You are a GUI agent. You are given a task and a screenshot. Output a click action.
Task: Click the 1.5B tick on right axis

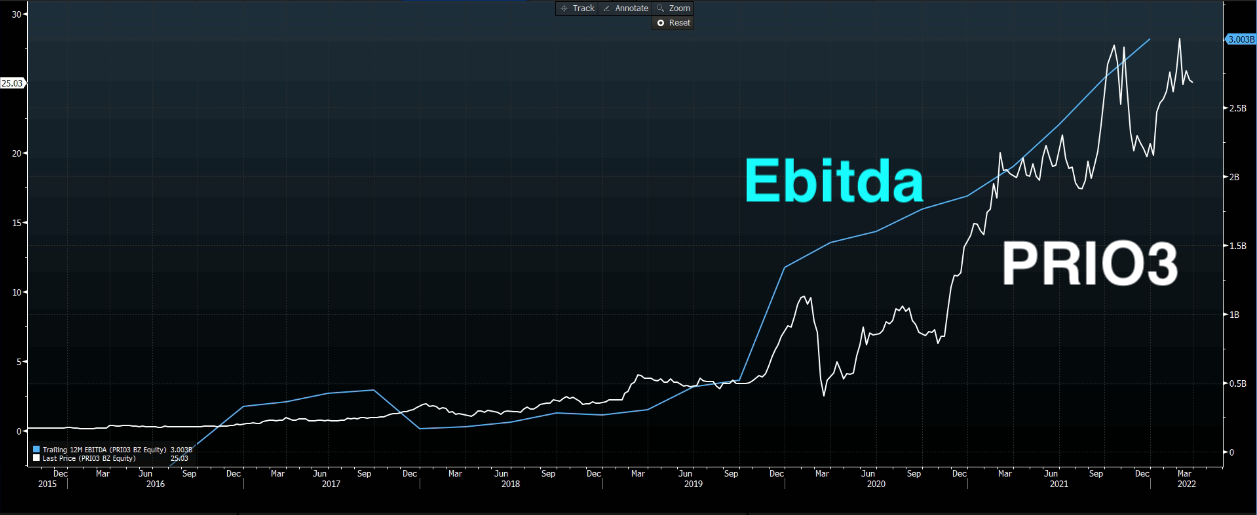pyautogui.click(x=1236, y=246)
